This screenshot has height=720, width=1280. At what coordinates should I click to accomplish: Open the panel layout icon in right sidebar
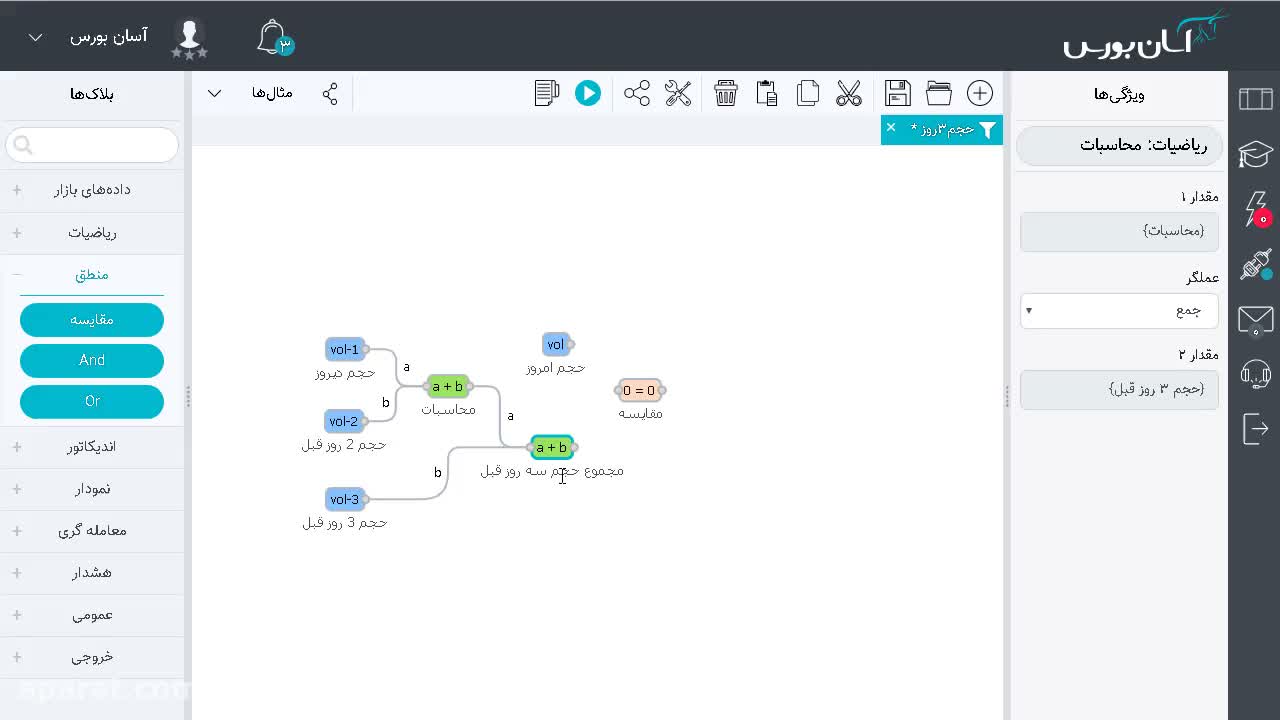pos(1256,98)
